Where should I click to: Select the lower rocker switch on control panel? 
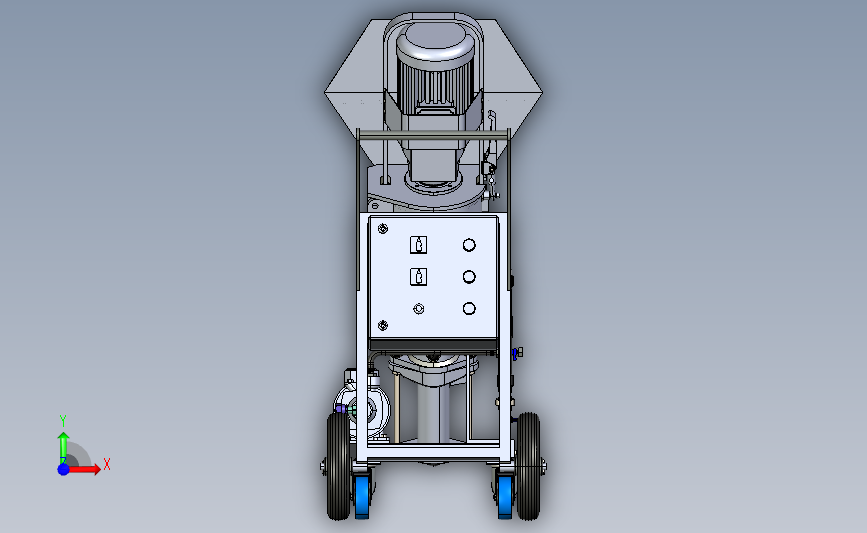419,276
